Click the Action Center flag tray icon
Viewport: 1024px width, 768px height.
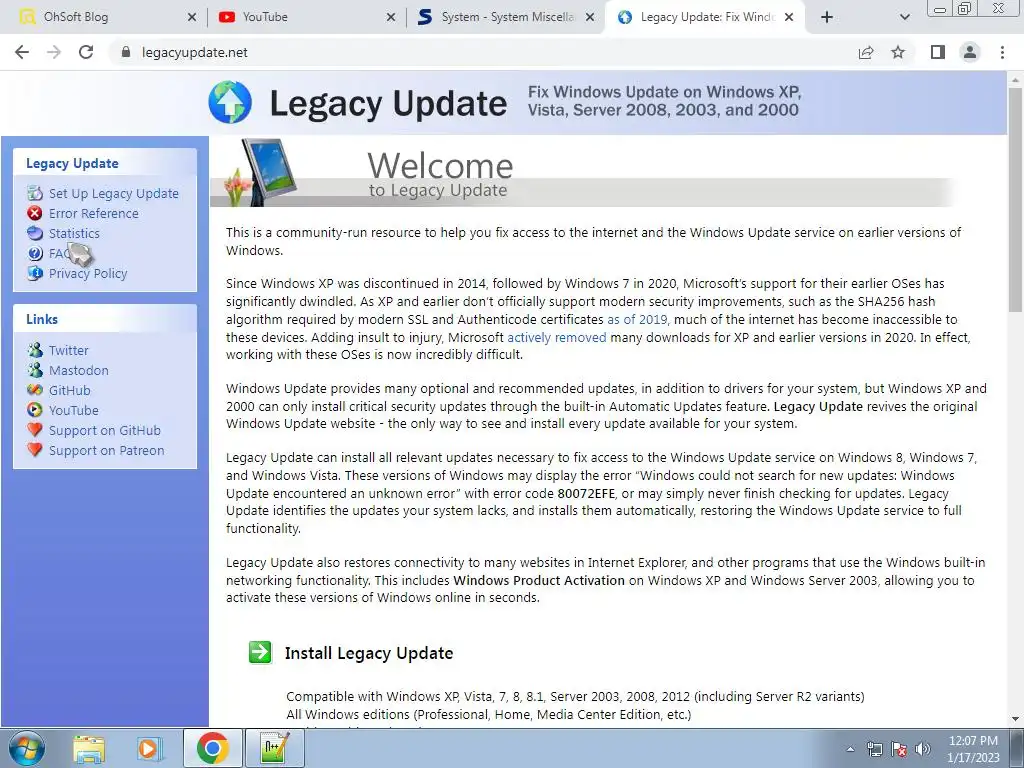(899, 749)
